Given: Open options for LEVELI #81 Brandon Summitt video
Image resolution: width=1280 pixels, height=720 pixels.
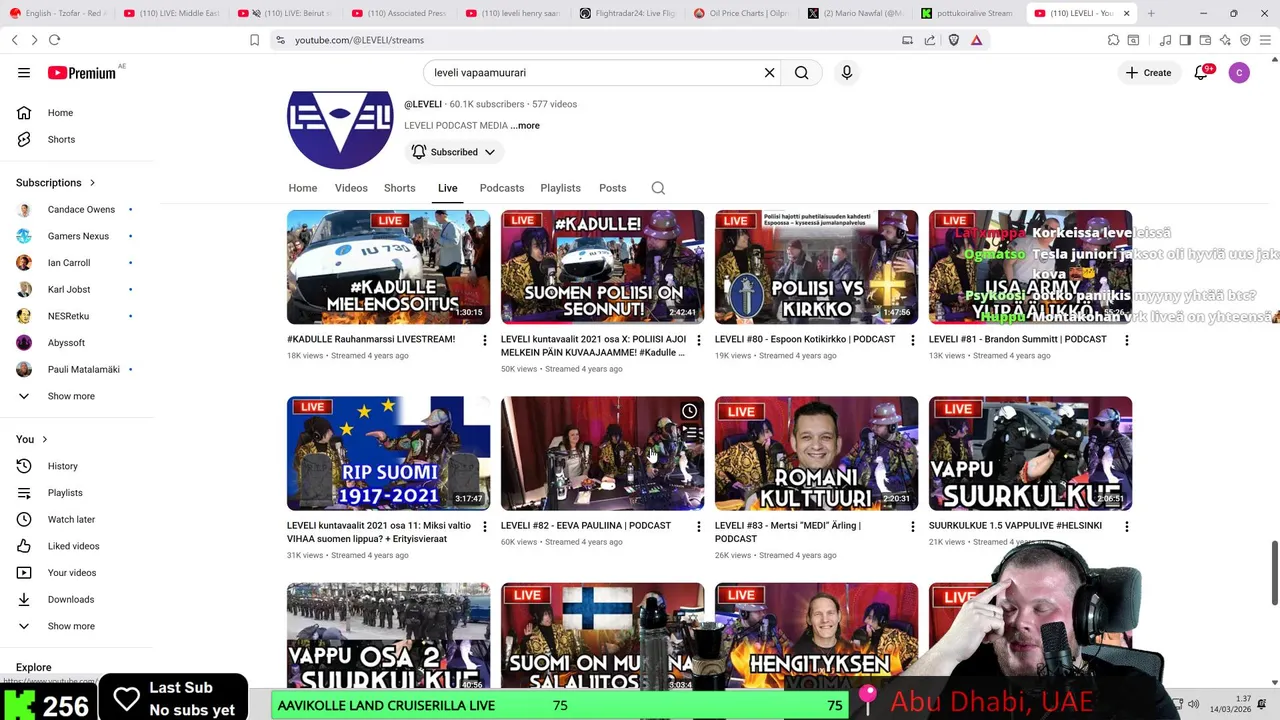Looking at the screenshot, I should [x=1127, y=340].
